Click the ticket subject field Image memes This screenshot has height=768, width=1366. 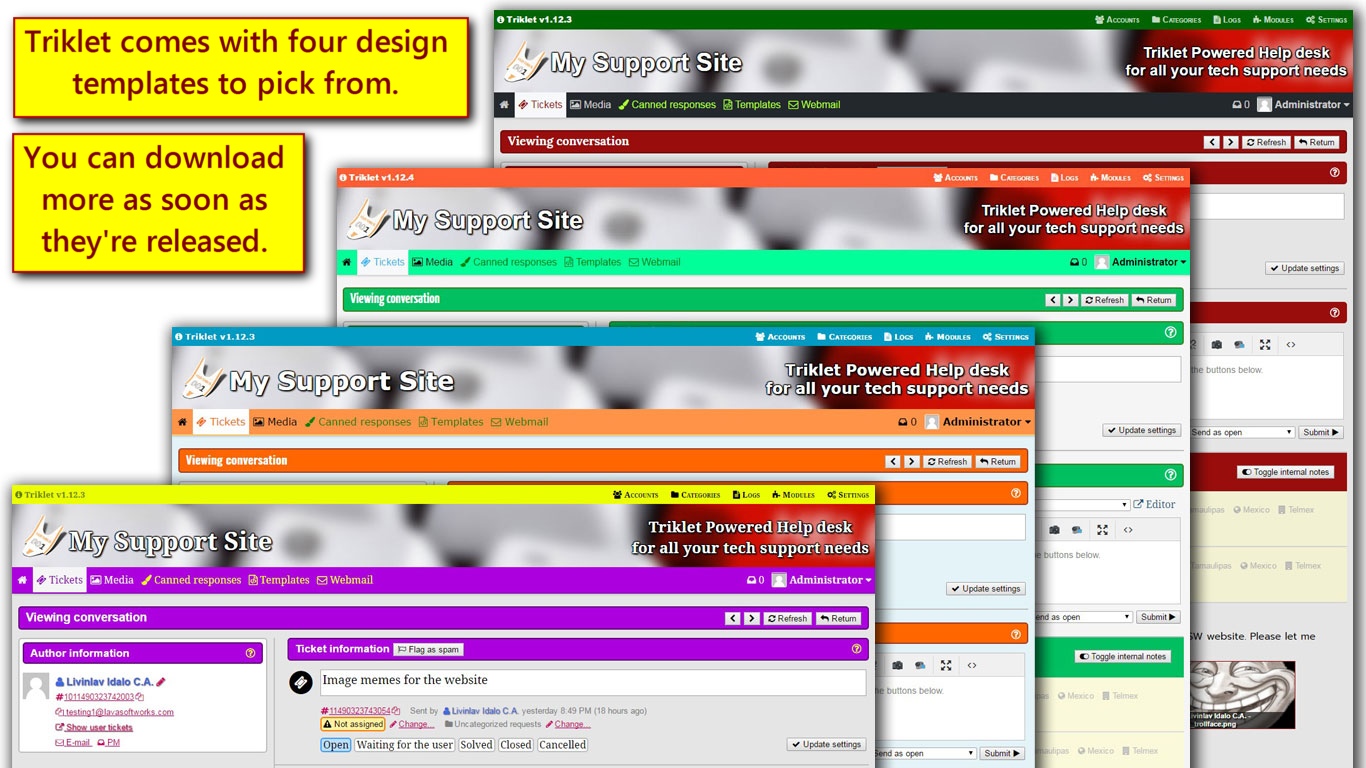592,681
